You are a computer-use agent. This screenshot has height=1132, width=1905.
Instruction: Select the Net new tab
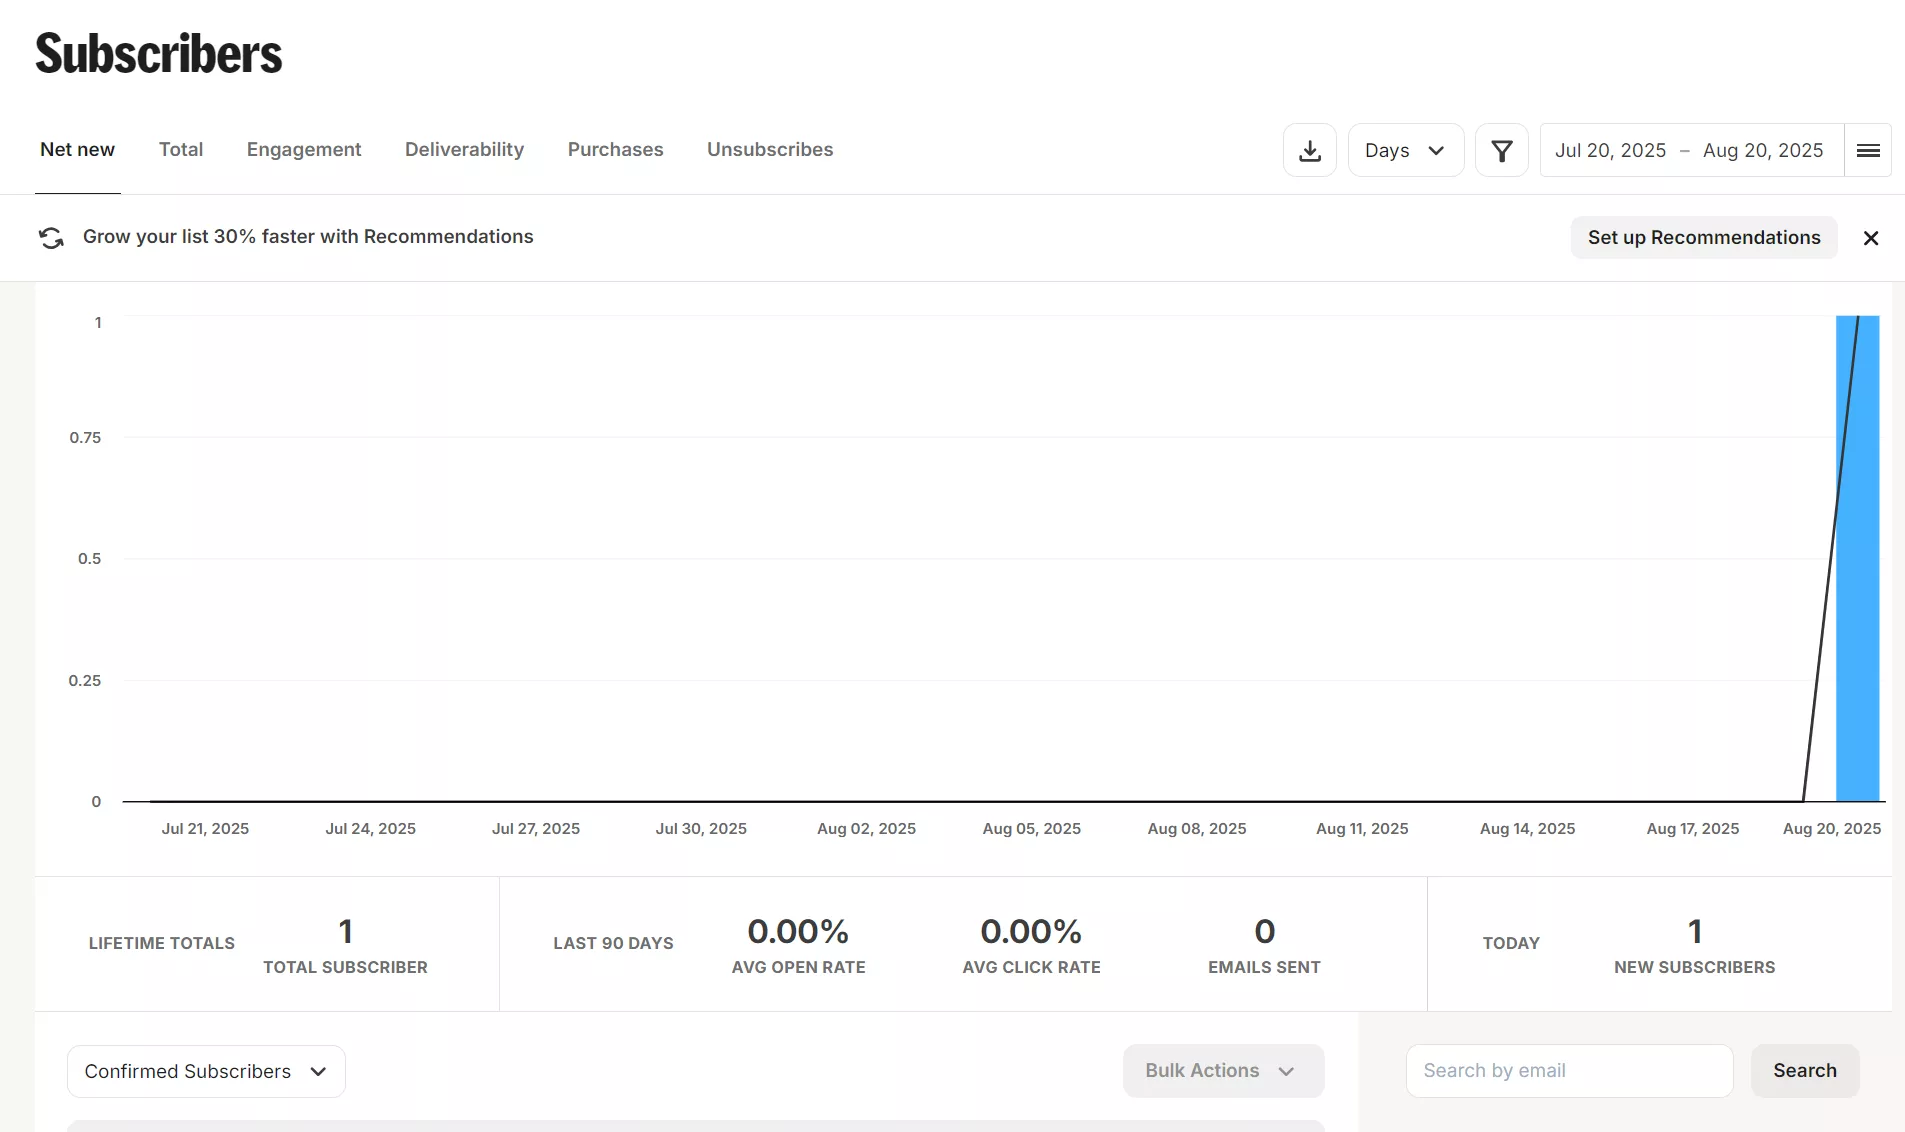click(x=77, y=149)
